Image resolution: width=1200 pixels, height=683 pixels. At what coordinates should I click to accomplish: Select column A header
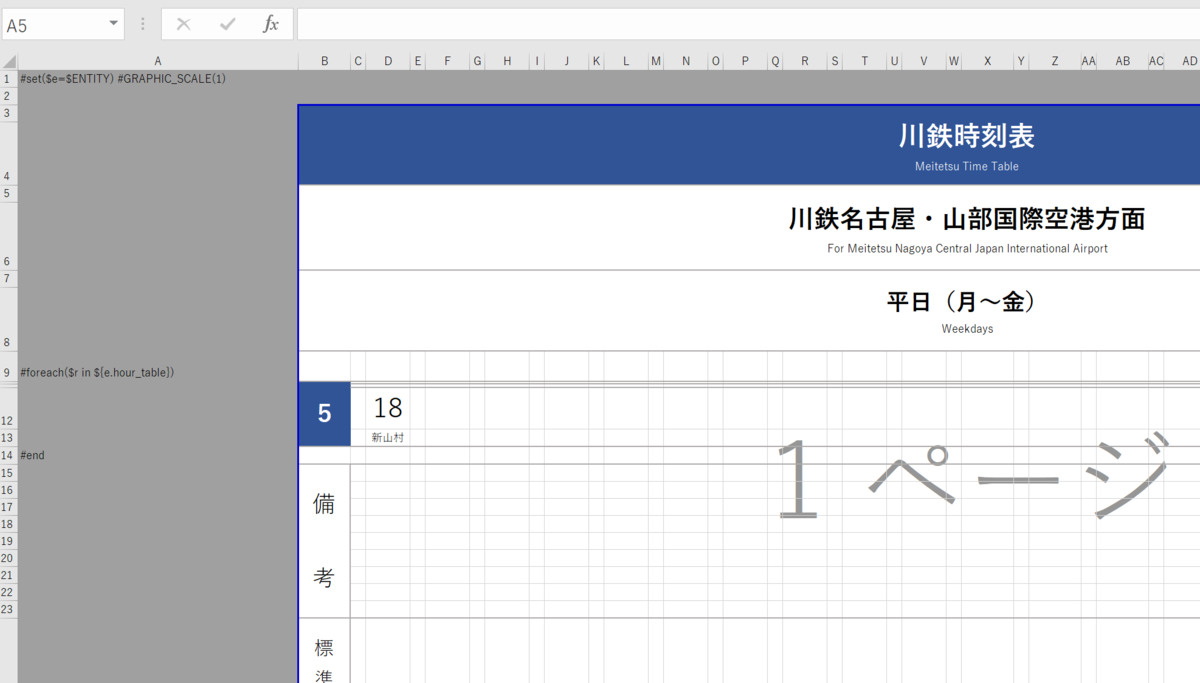[158, 61]
